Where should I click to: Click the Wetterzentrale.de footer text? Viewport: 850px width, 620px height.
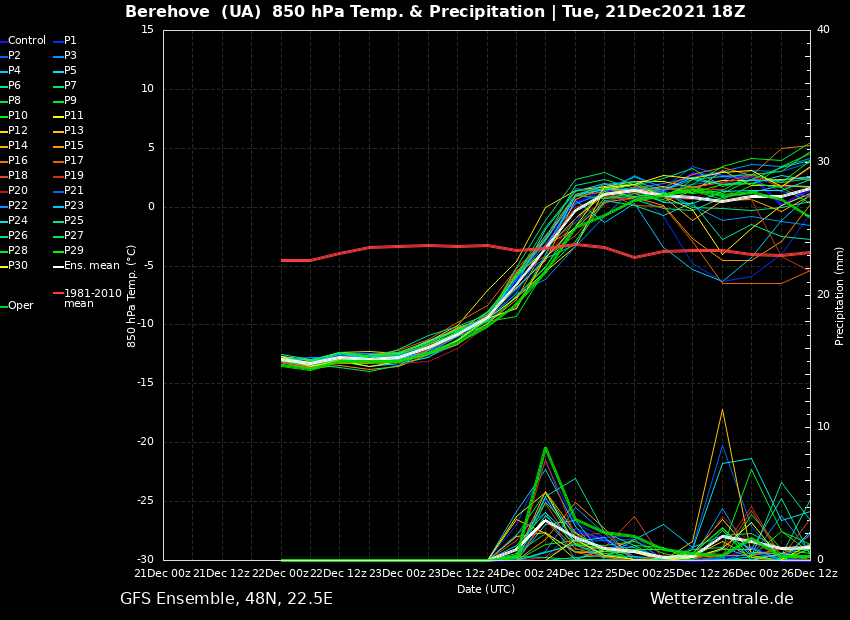tap(721, 599)
